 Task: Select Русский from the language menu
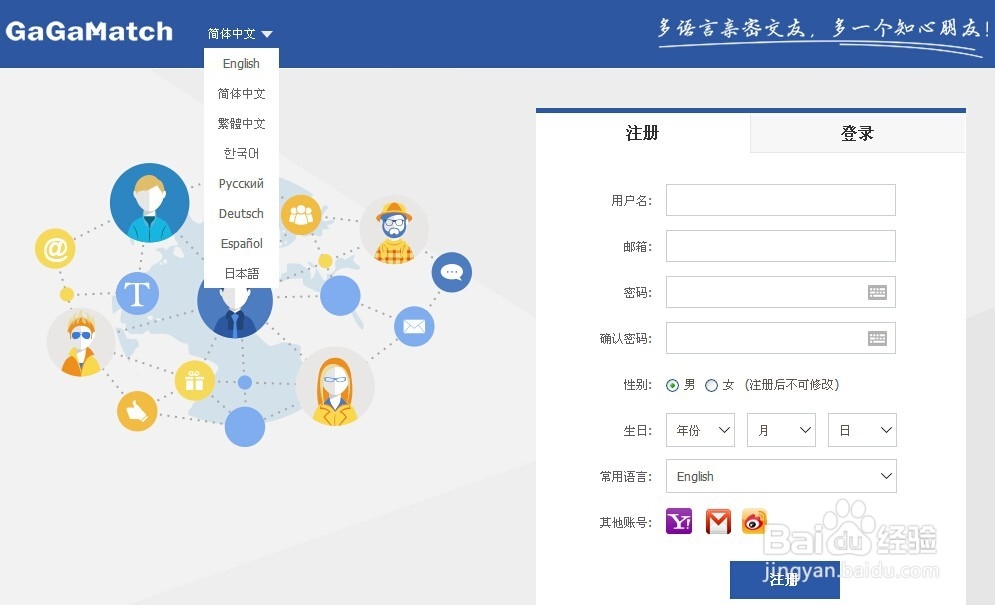coord(240,183)
